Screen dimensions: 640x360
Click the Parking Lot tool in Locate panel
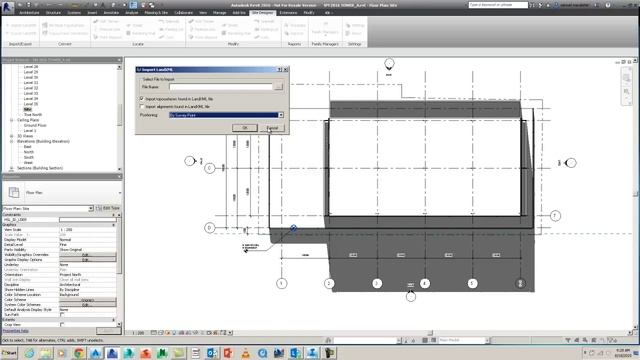(x=171, y=29)
